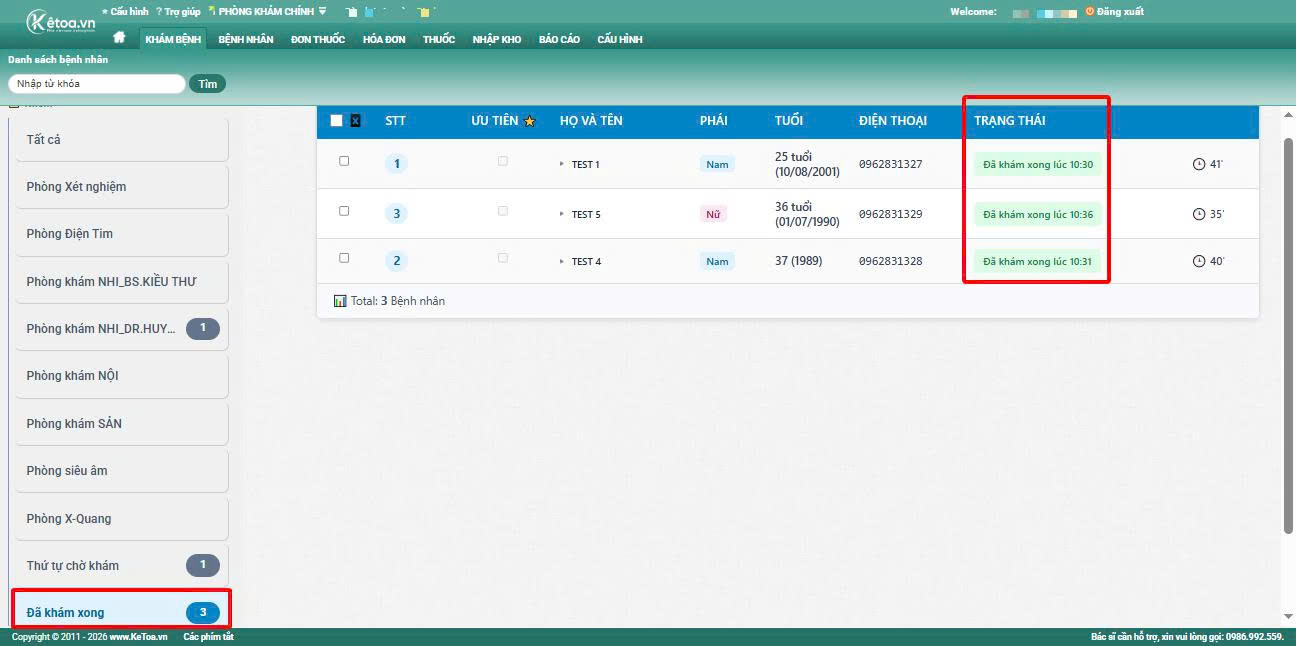This screenshot has height=646, width=1296.
Task: Tick the row checkbox for TEST 1
Action: point(344,161)
